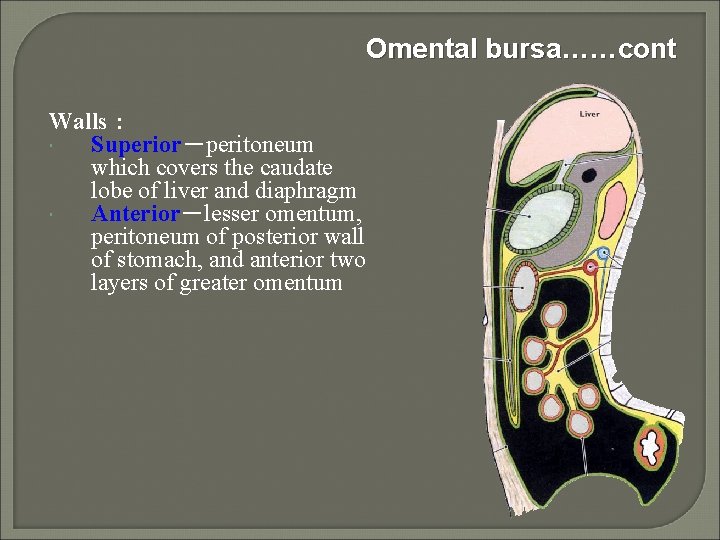Click the pale green stomach shape in the diagram
This screenshot has width=720, height=540.
tap(543, 220)
